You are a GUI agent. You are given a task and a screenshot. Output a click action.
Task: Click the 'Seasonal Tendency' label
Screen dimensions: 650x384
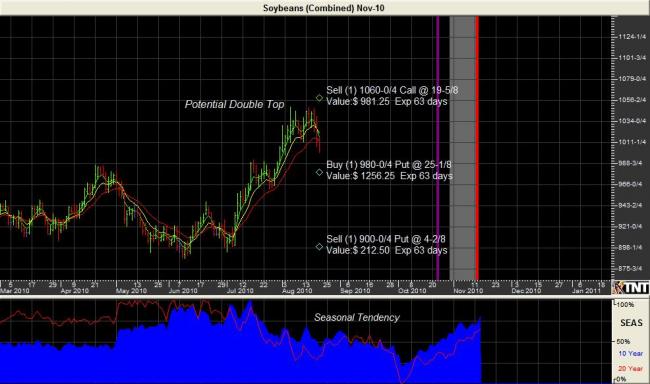(357, 317)
